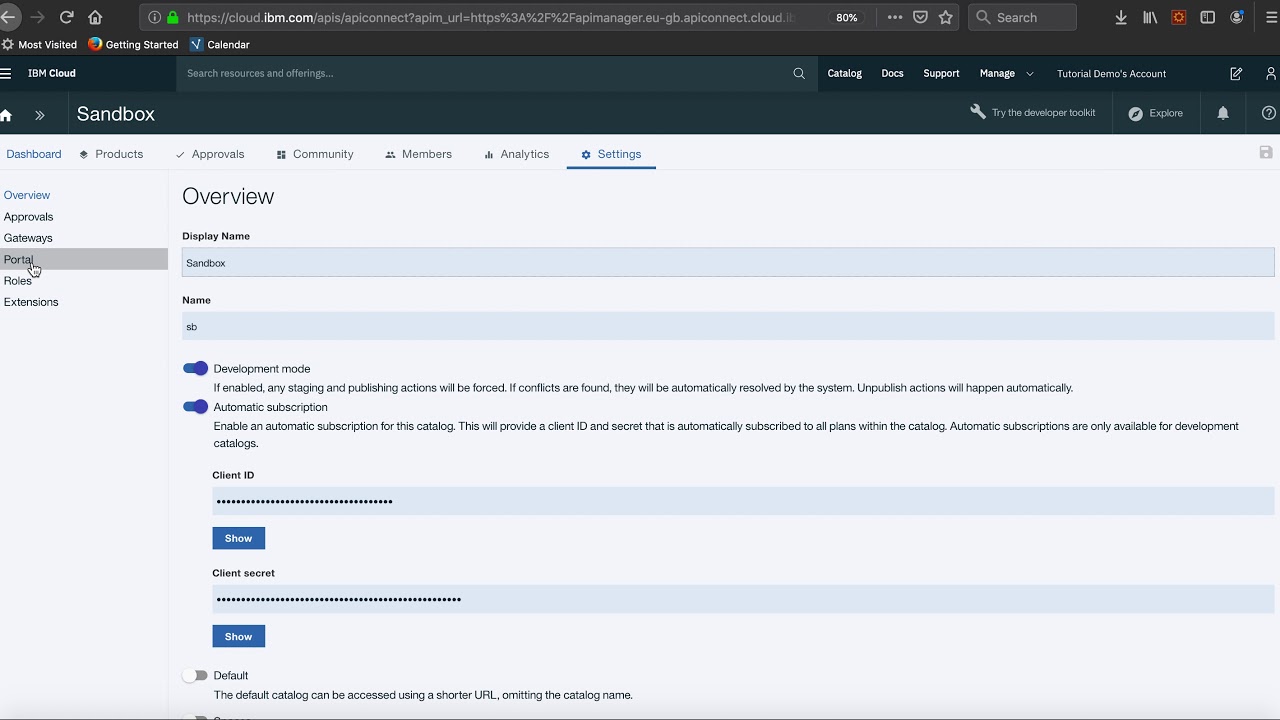
Task: Open Firefox downloads arrow icon
Action: [x=1121, y=17]
